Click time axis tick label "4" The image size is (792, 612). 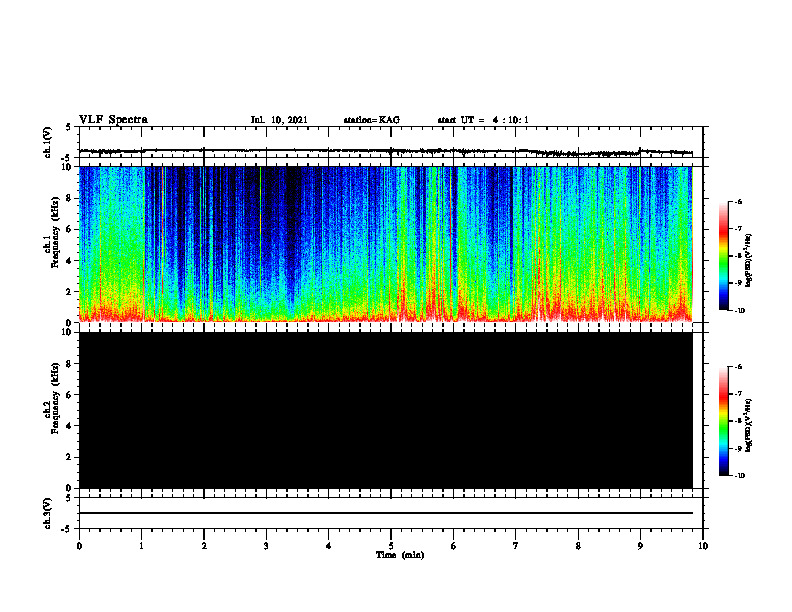coord(329,546)
